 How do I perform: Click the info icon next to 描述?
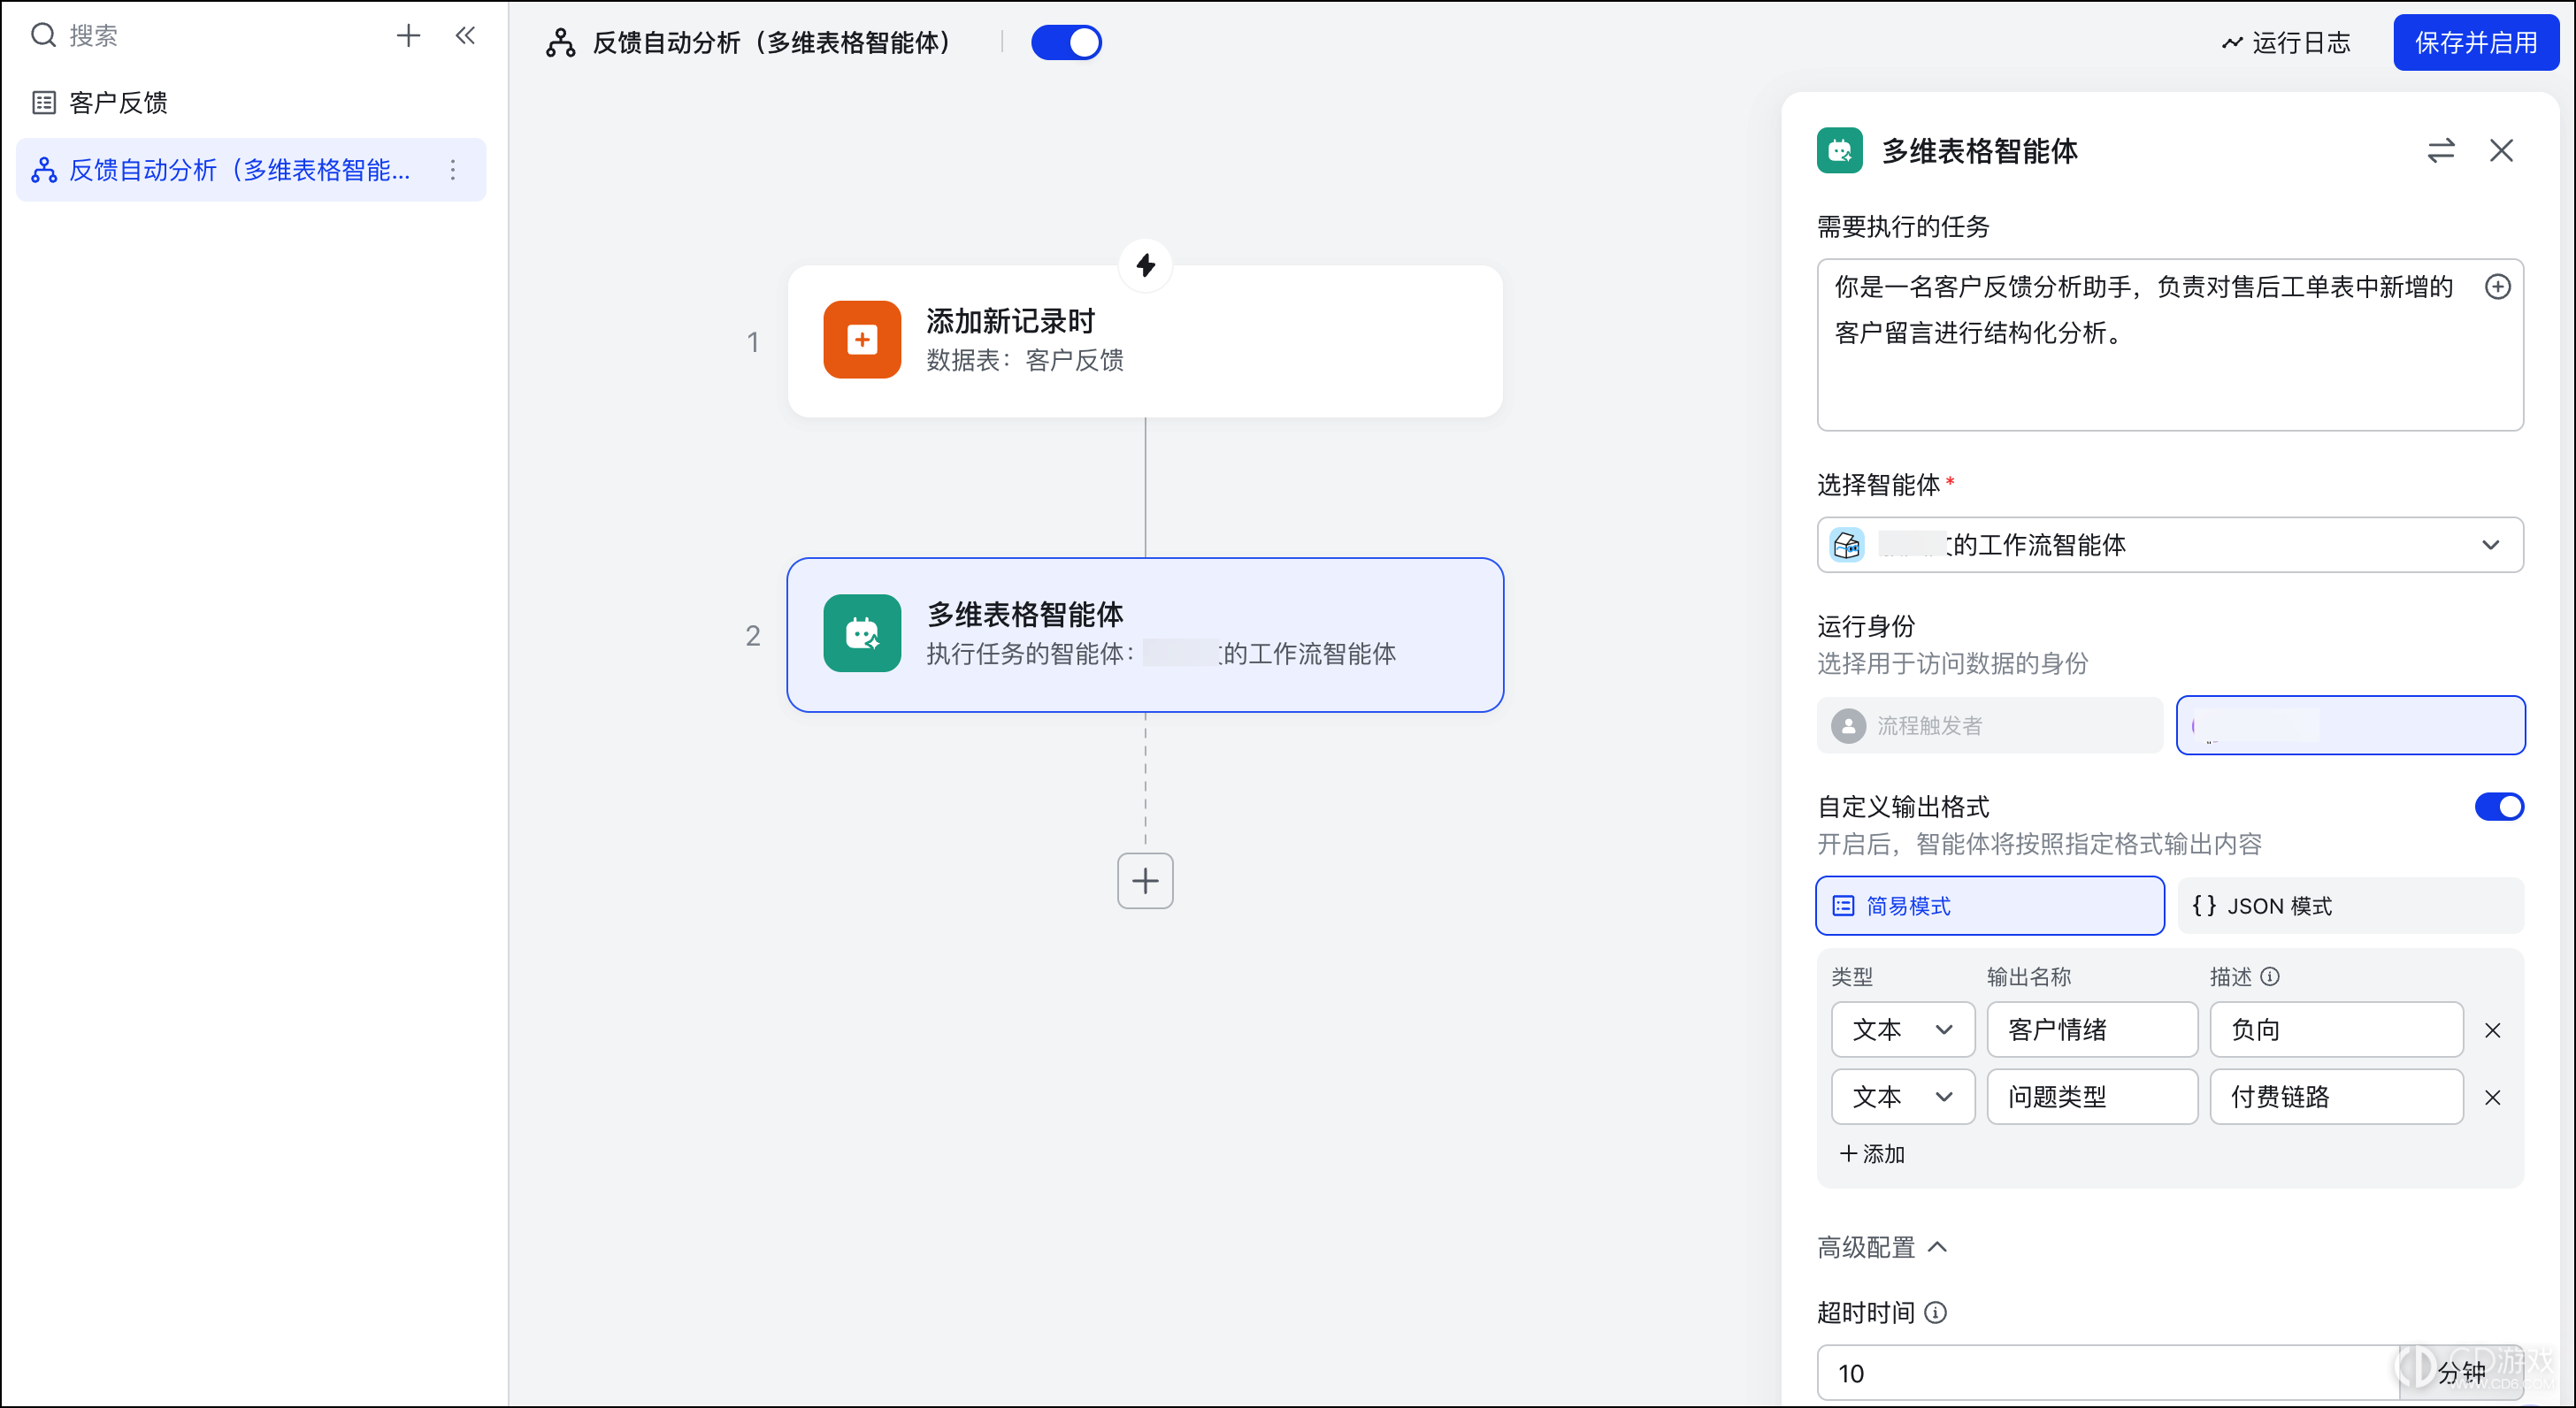pos(2270,976)
